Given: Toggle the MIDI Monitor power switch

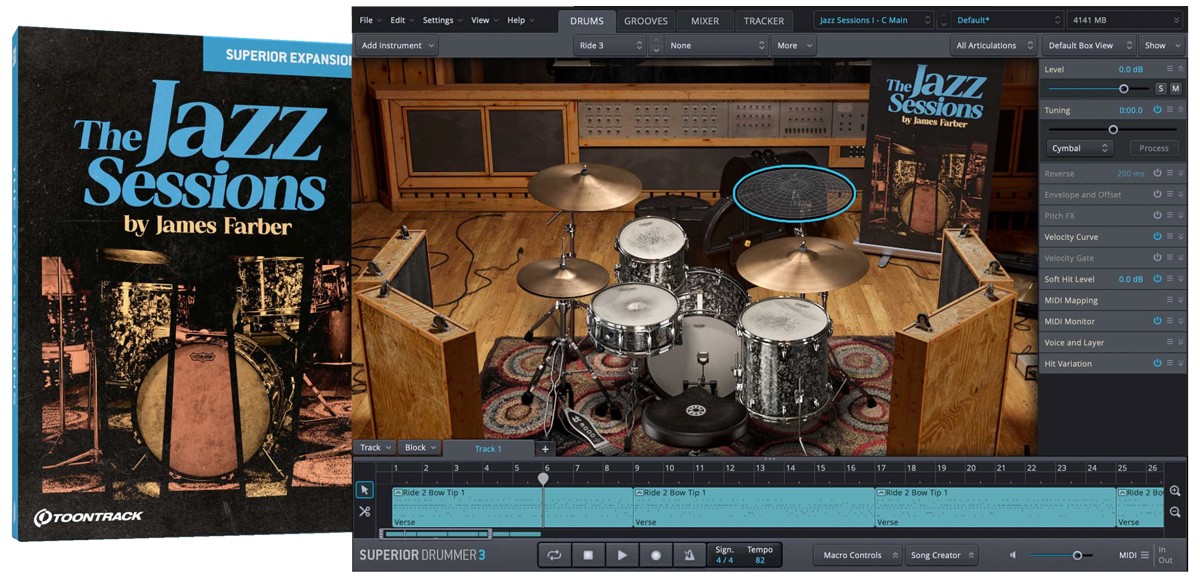Looking at the screenshot, I should coord(1157,321).
